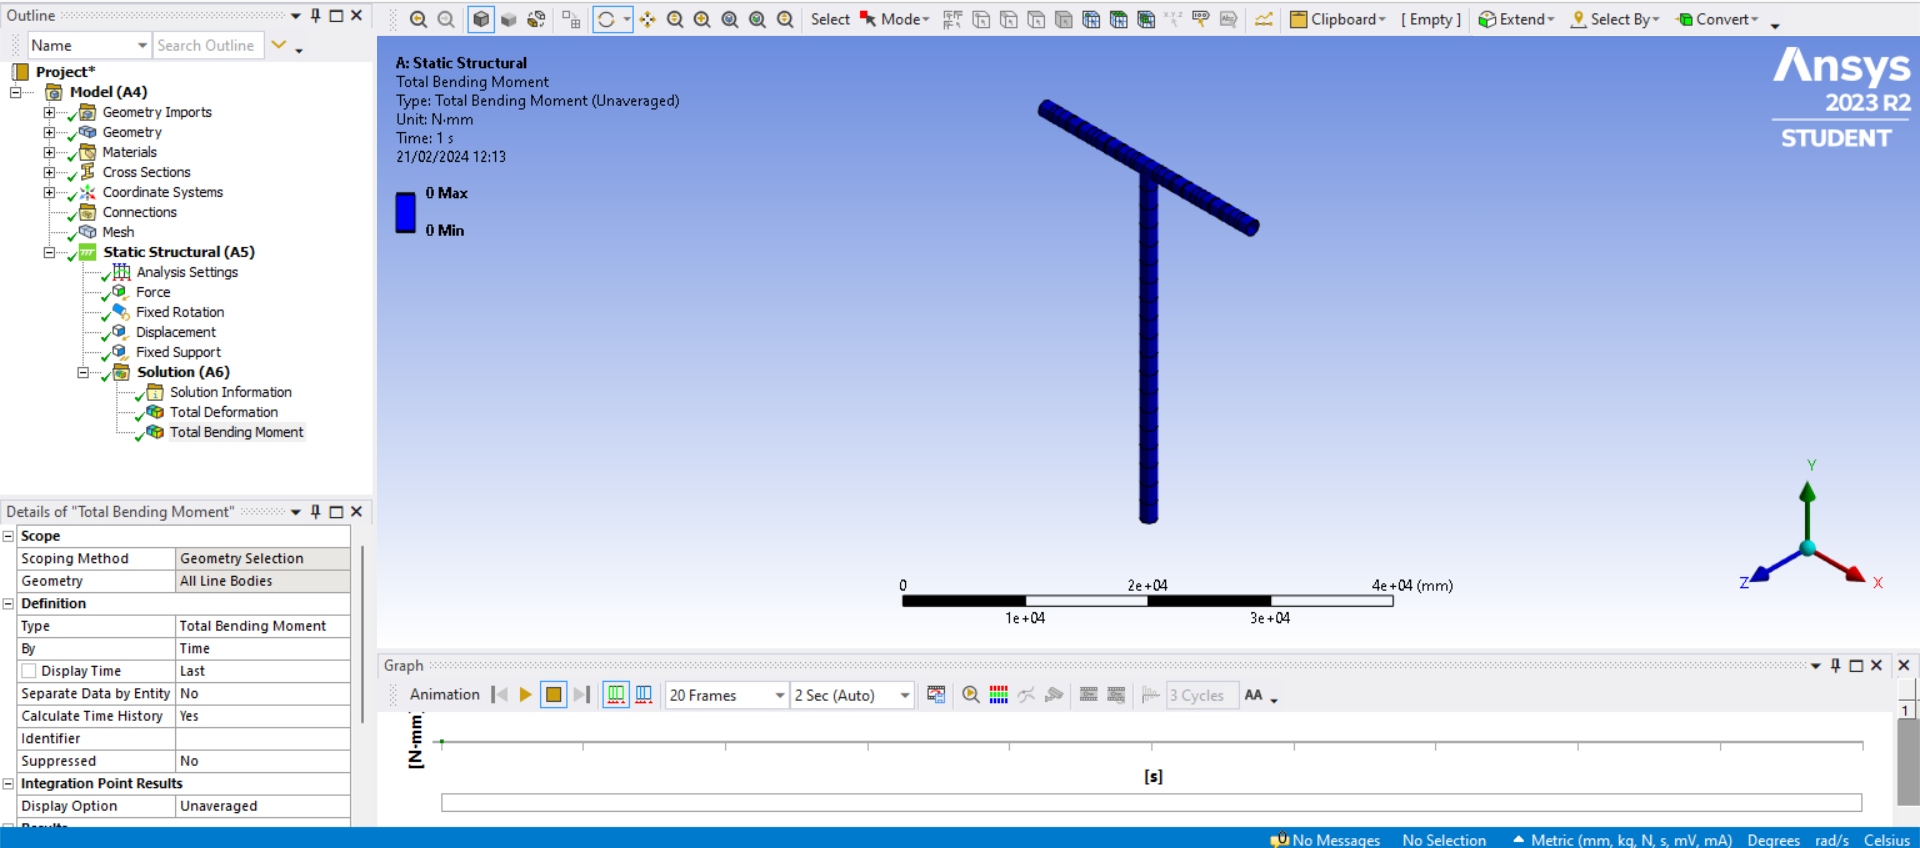Screen dimensions: 1920x848
Task: Select Total Deformation in the outline
Action: (224, 412)
